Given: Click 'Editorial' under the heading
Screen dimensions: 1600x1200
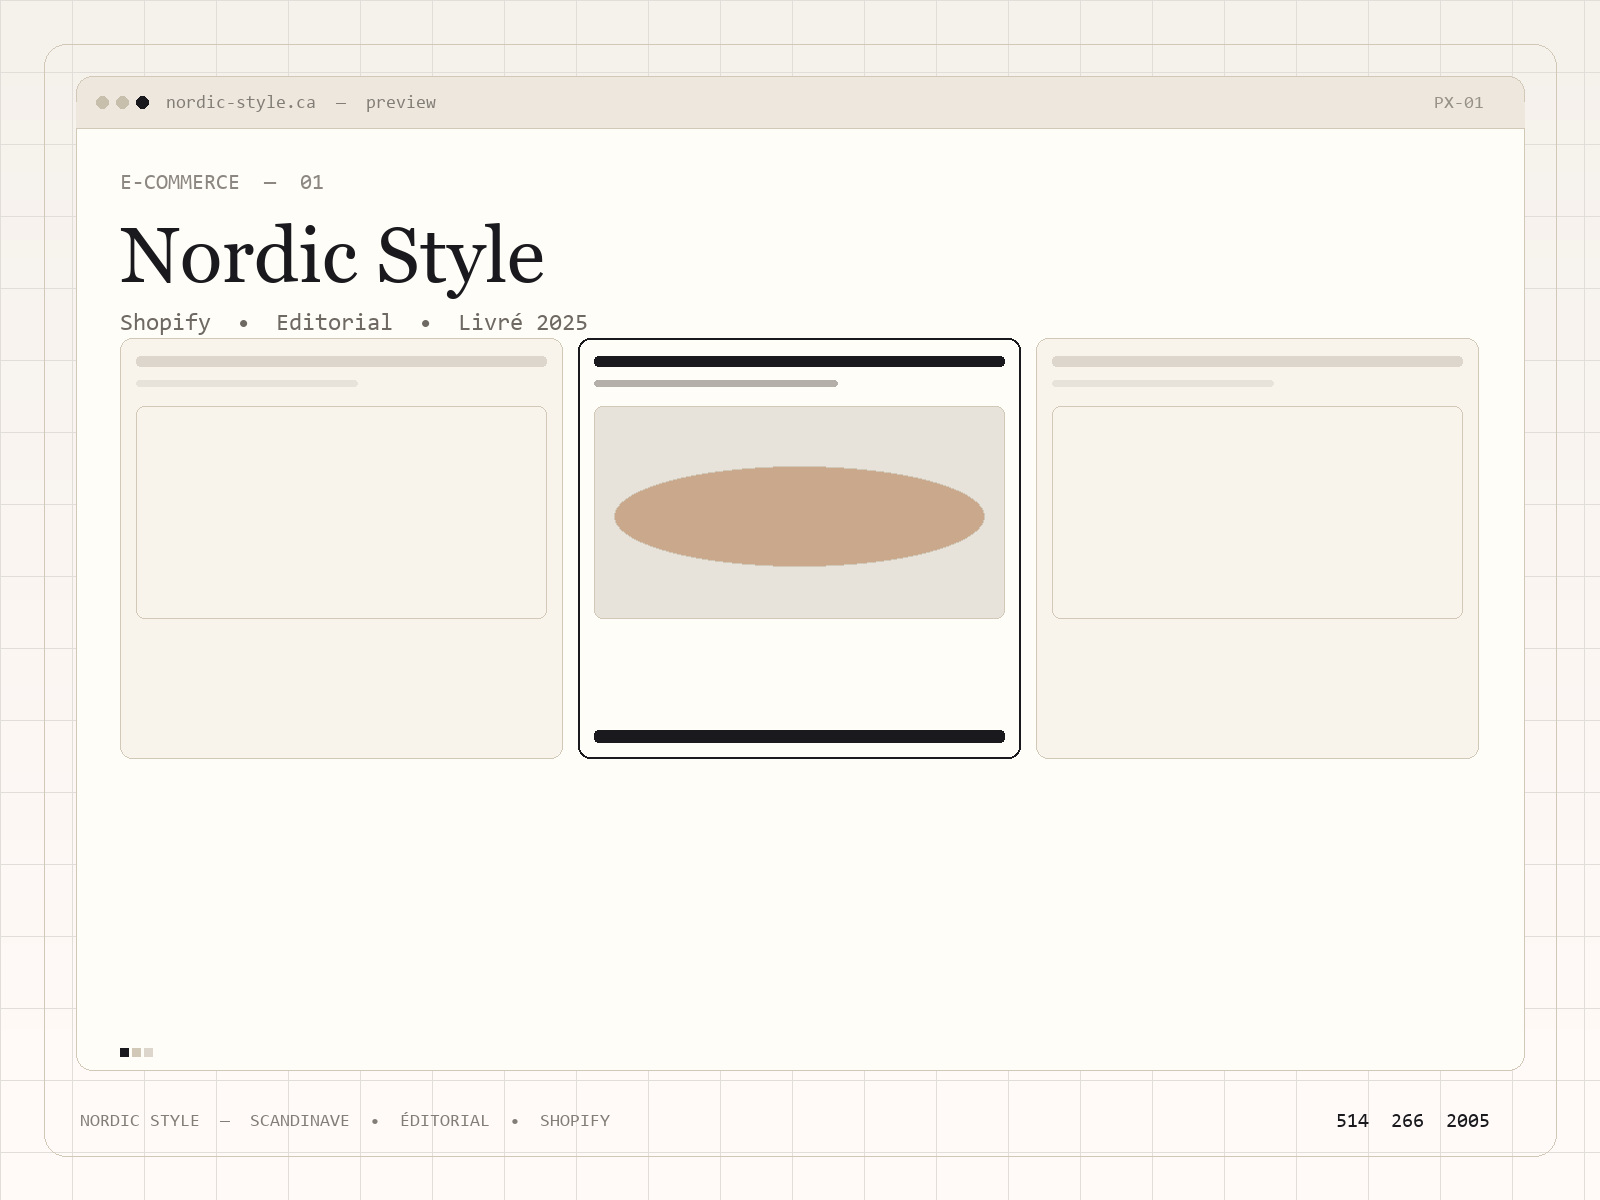Looking at the screenshot, I should coord(334,322).
